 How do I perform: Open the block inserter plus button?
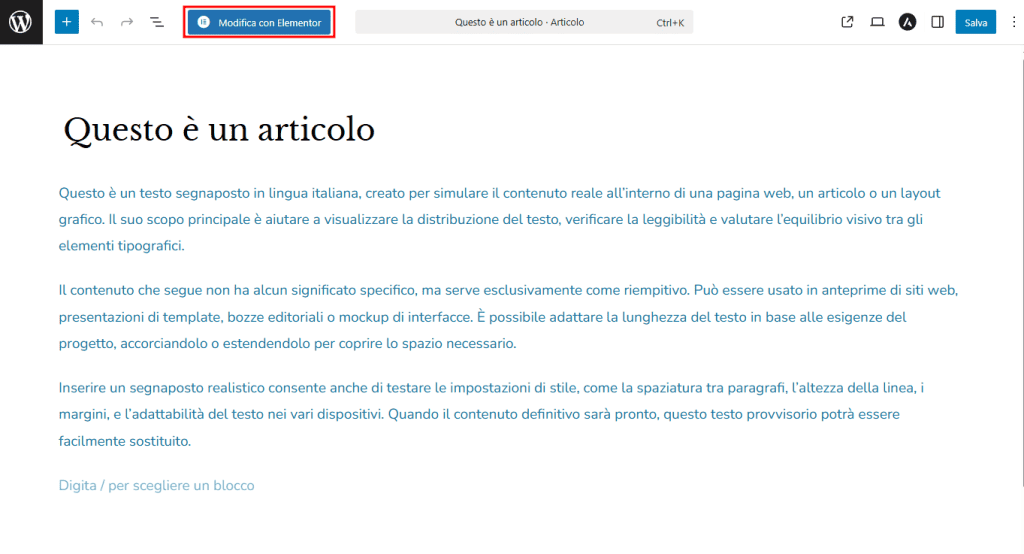tap(67, 22)
